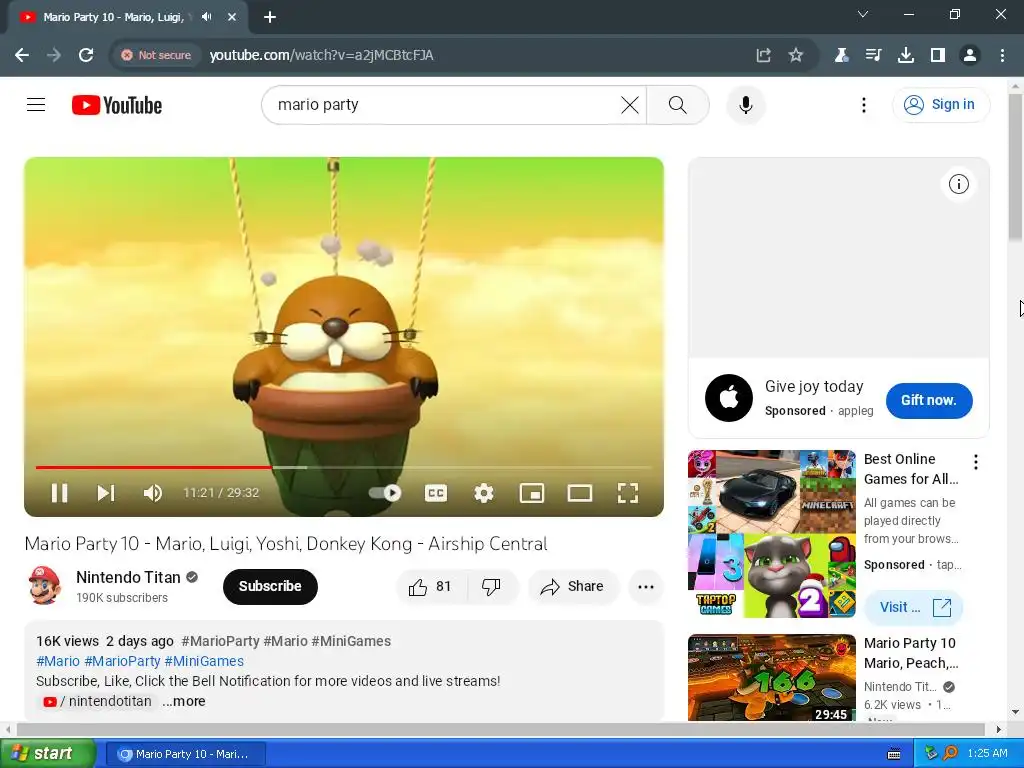This screenshot has height=768, width=1024.
Task: Close the Mario Party 10 tab
Action: click(x=232, y=17)
